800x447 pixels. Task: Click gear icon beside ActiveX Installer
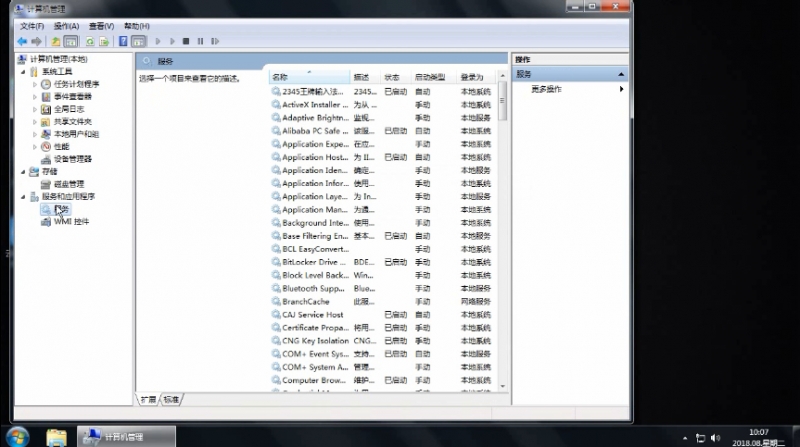[x=276, y=105]
